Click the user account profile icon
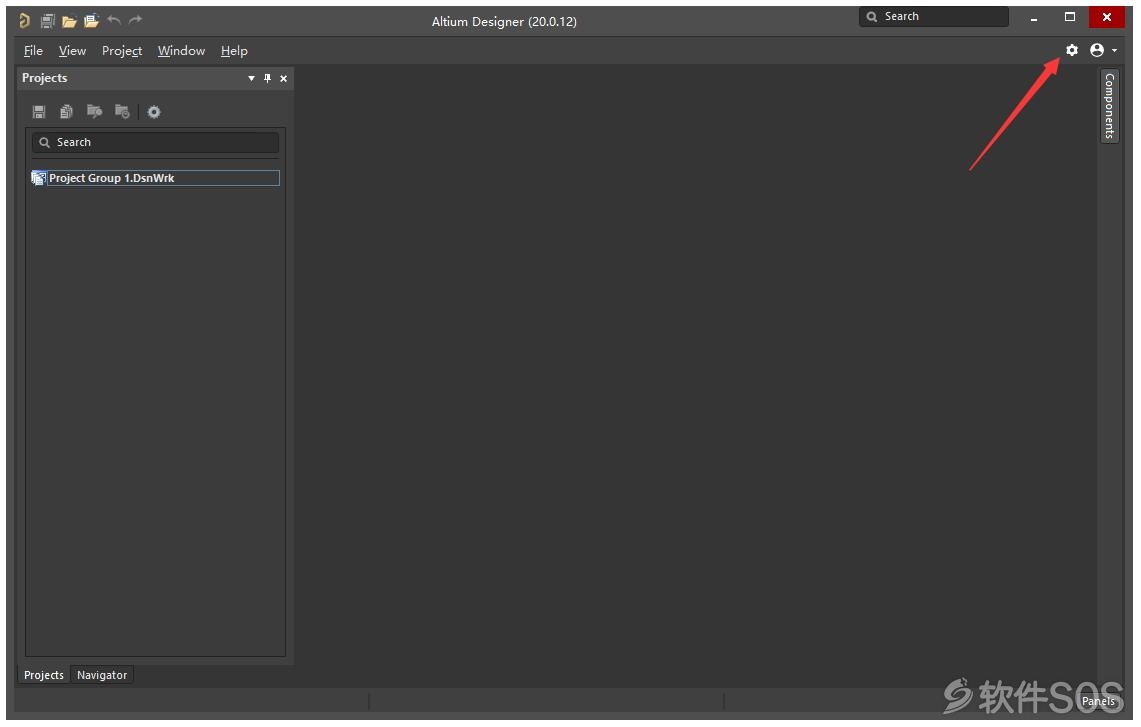1141x727 pixels. point(1097,50)
